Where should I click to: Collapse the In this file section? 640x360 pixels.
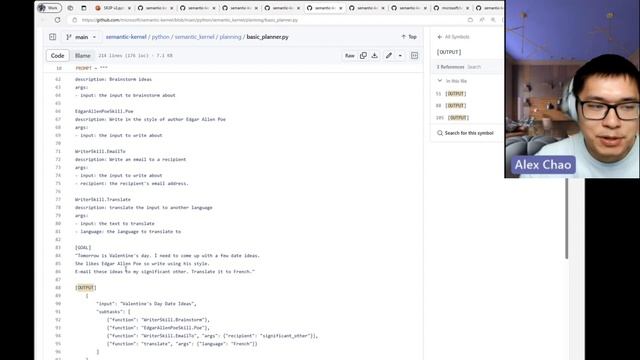coord(452,81)
